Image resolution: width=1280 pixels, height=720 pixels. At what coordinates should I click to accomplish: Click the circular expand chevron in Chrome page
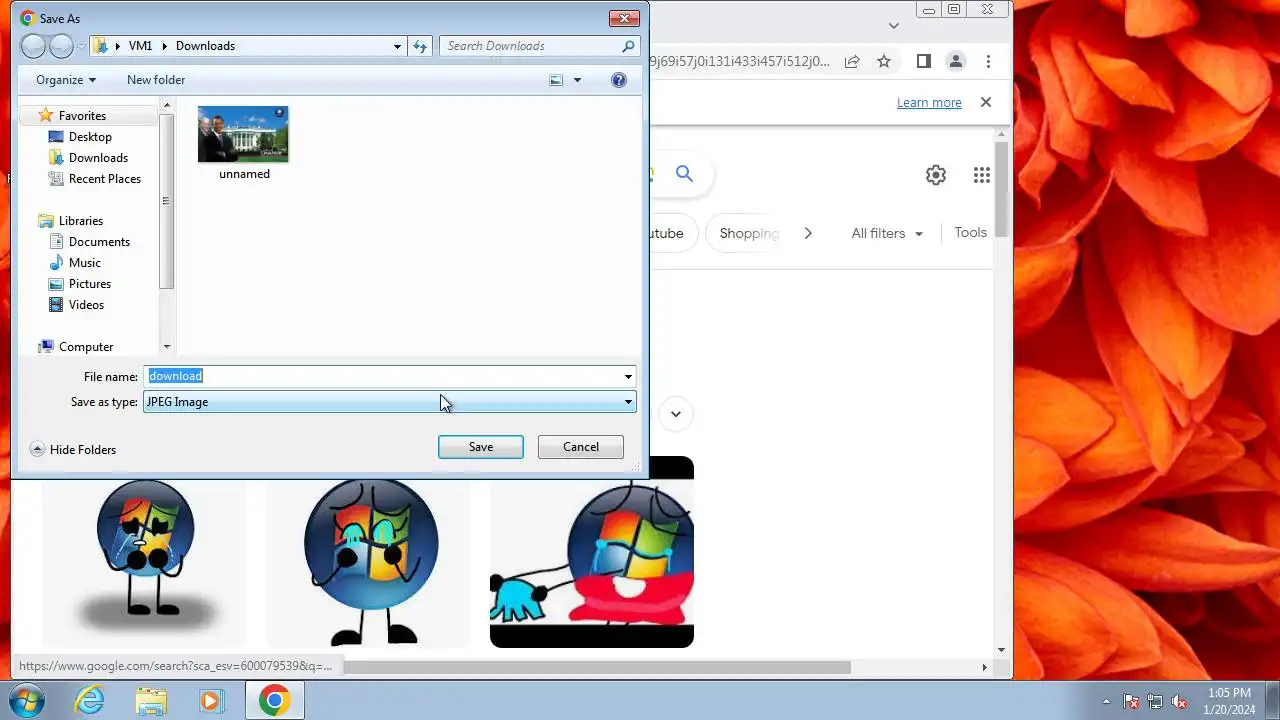point(676,414)
